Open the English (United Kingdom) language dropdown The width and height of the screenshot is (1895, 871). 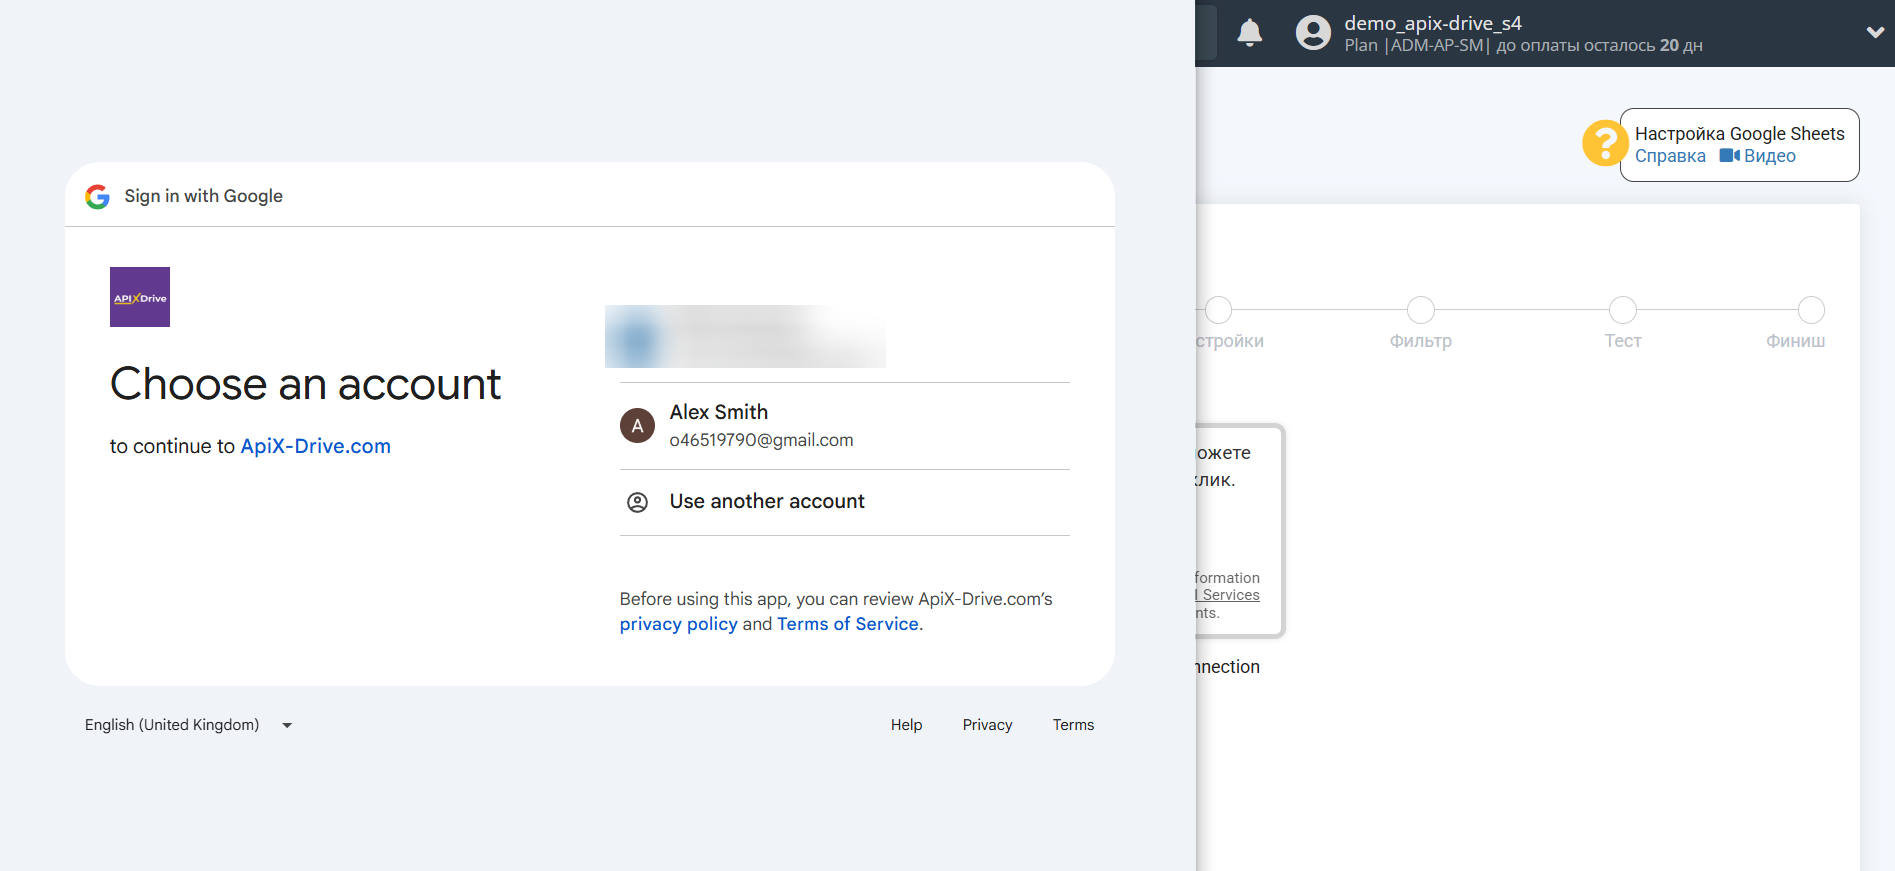pos(188,725)
